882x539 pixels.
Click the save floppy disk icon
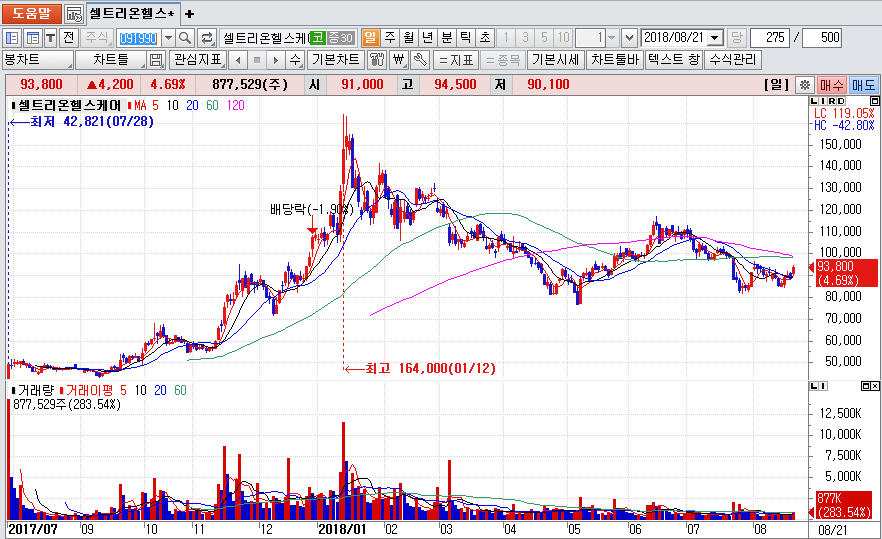156,60
